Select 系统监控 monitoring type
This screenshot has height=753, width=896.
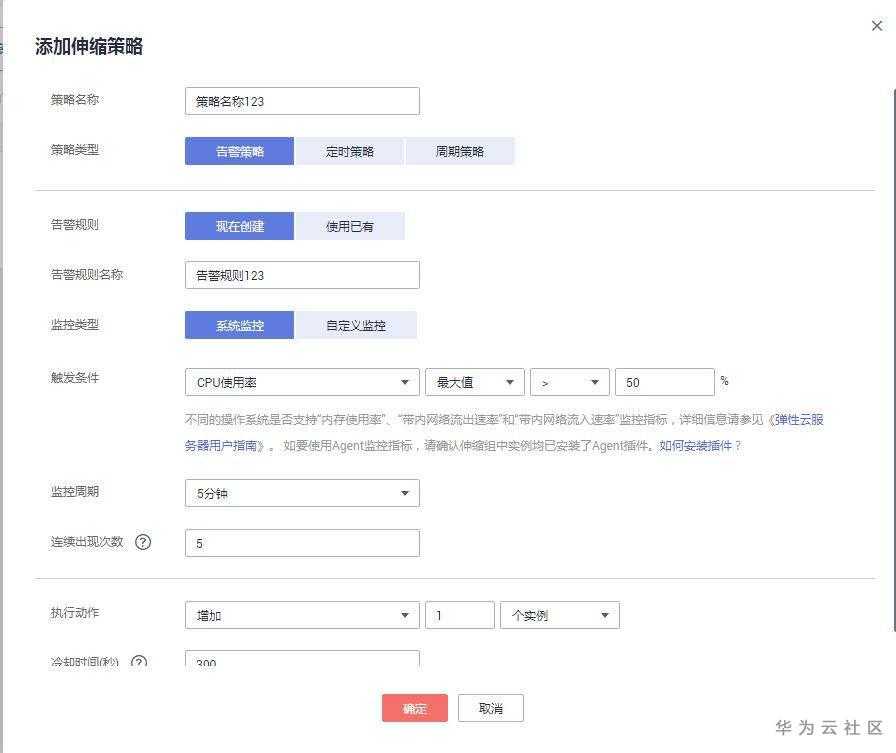point(239,326)
